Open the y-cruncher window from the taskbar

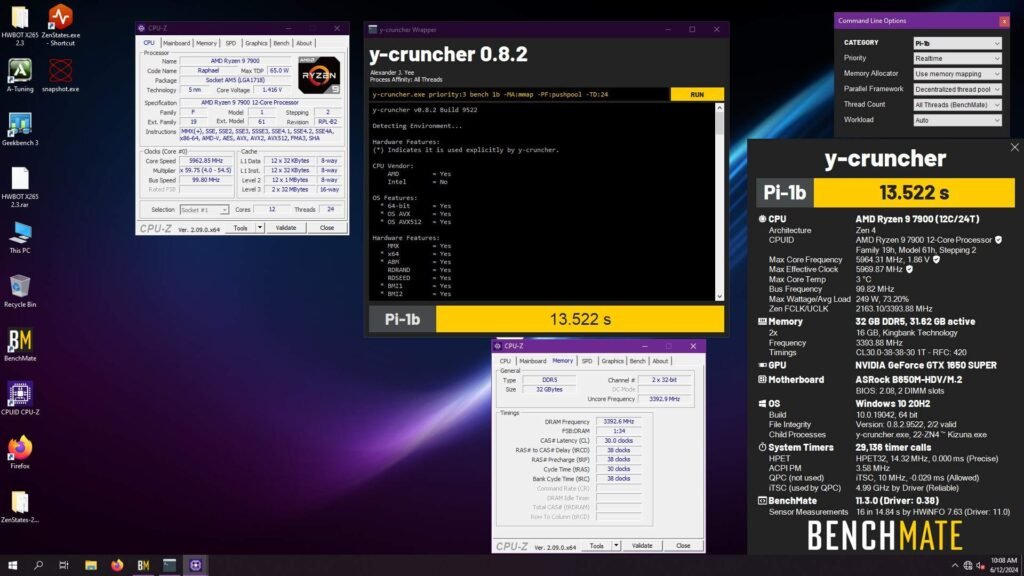(170, 565)
